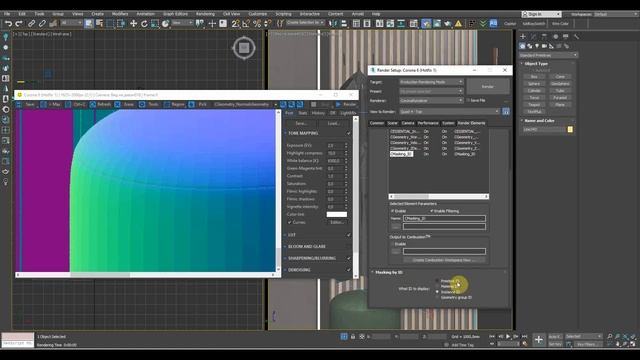Activate the Select Object tool

tap(89, 24)
